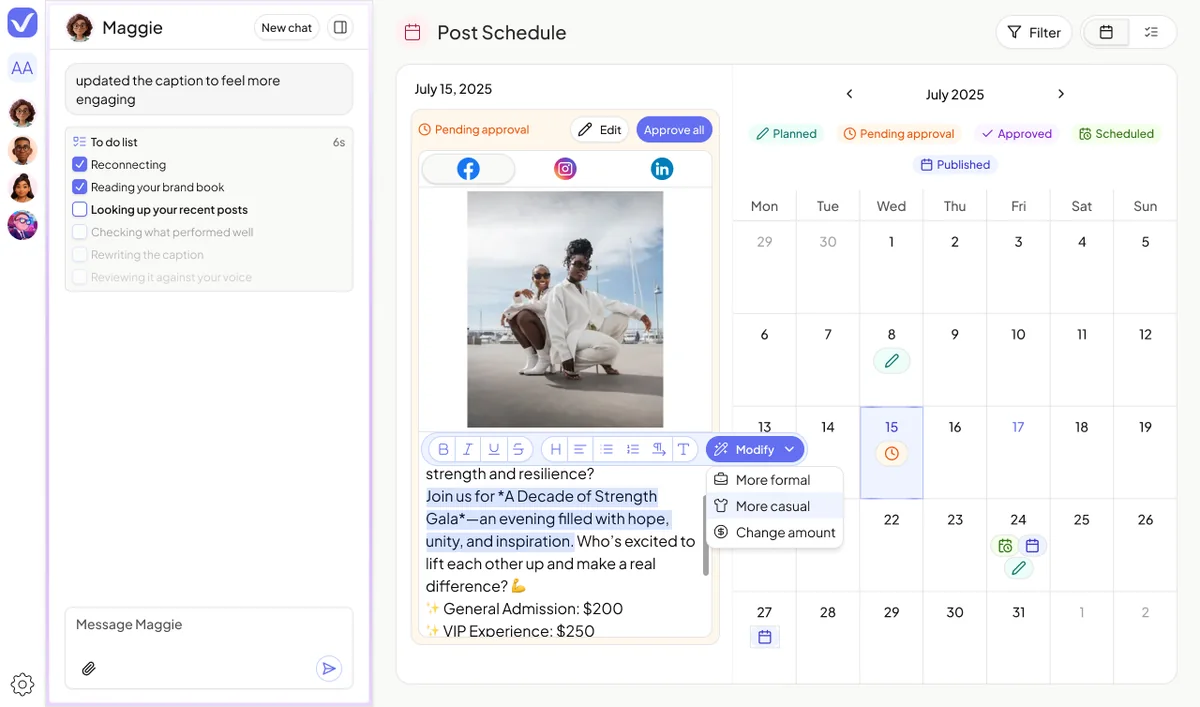Filter by Approved status

pos(1016,133)
